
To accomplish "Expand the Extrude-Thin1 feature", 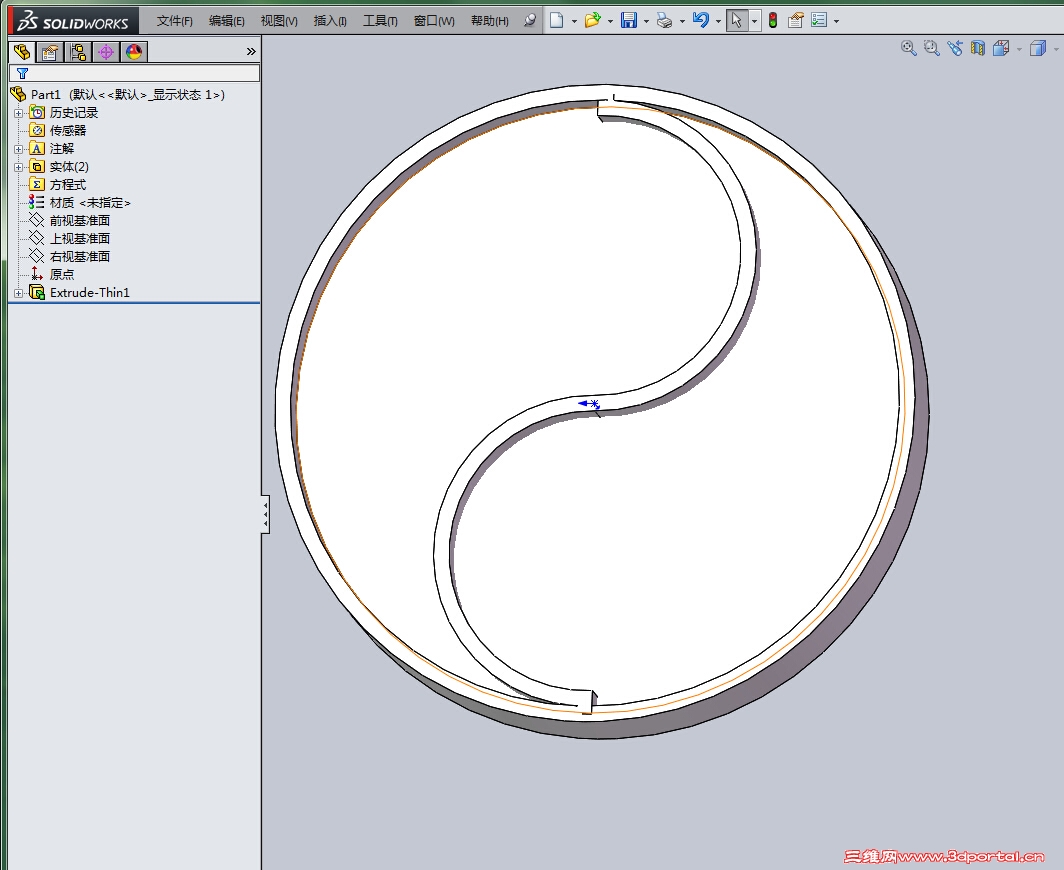I will pyautogui.click(x=18, y=293).
